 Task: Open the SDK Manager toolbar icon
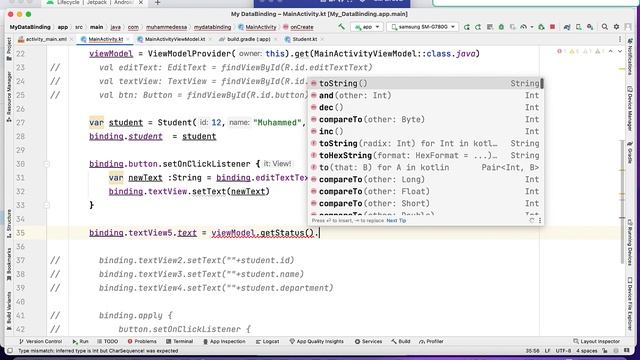(x=590, y=27)
